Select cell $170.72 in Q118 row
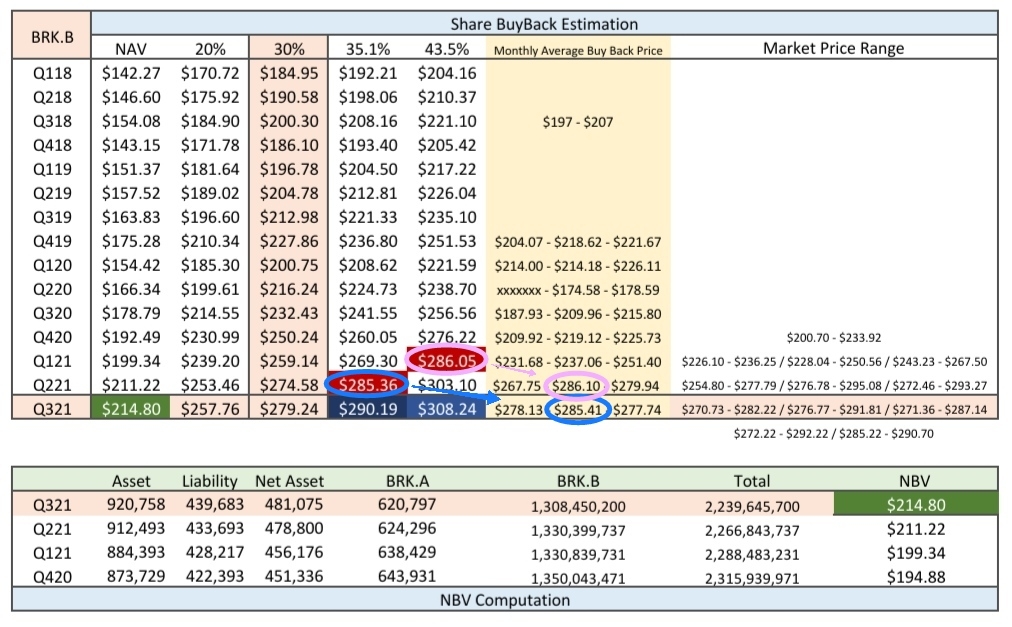 (210, 73)
